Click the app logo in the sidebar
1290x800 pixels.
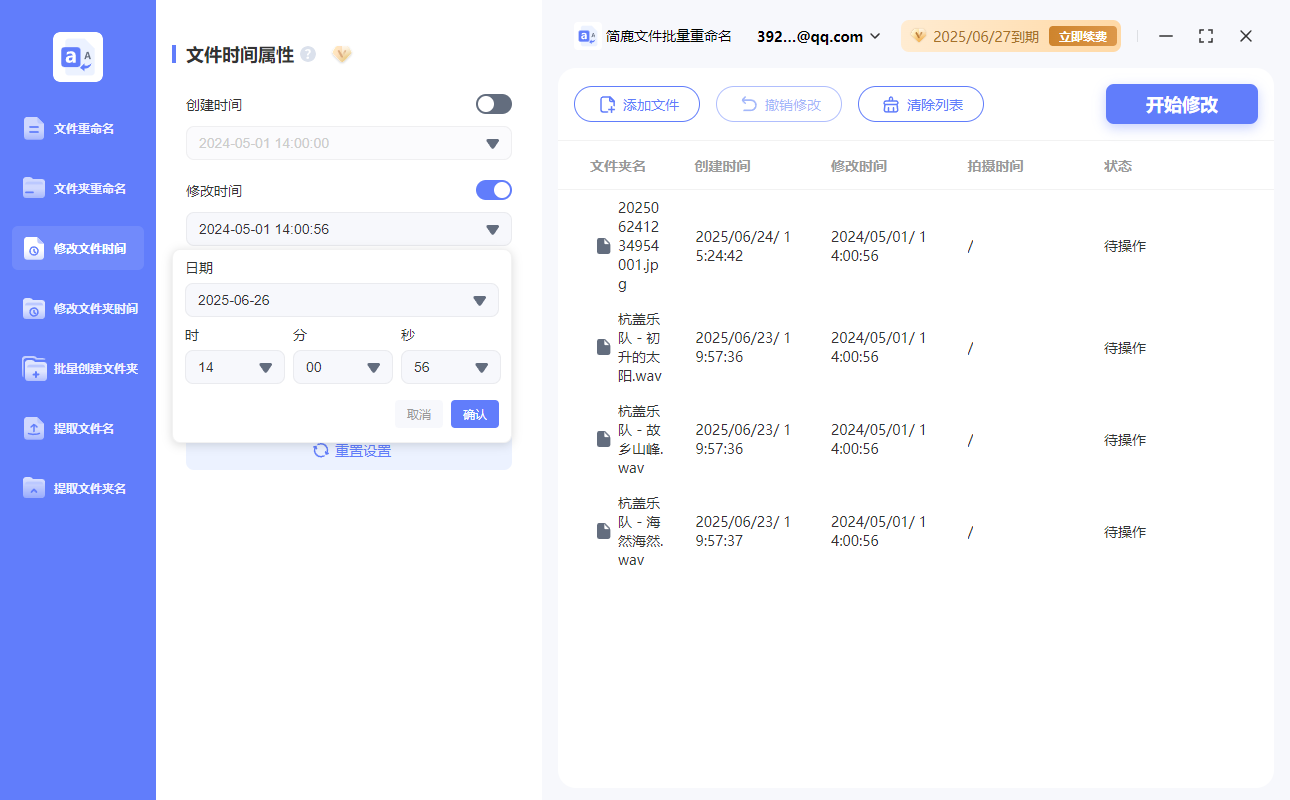[x=77, y=56]
